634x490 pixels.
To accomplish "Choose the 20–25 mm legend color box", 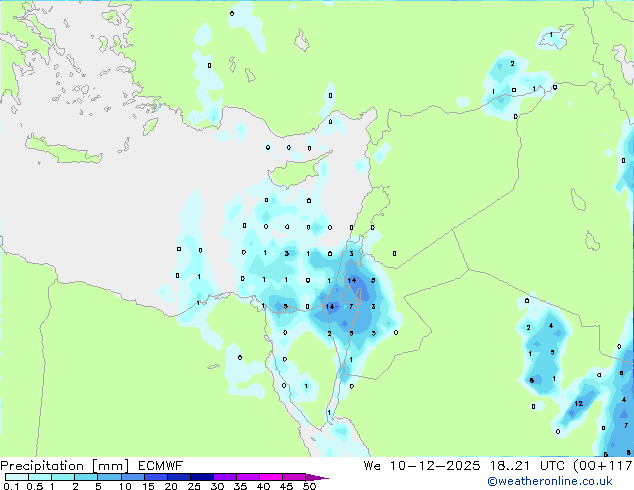I will [x=178, y=477].
